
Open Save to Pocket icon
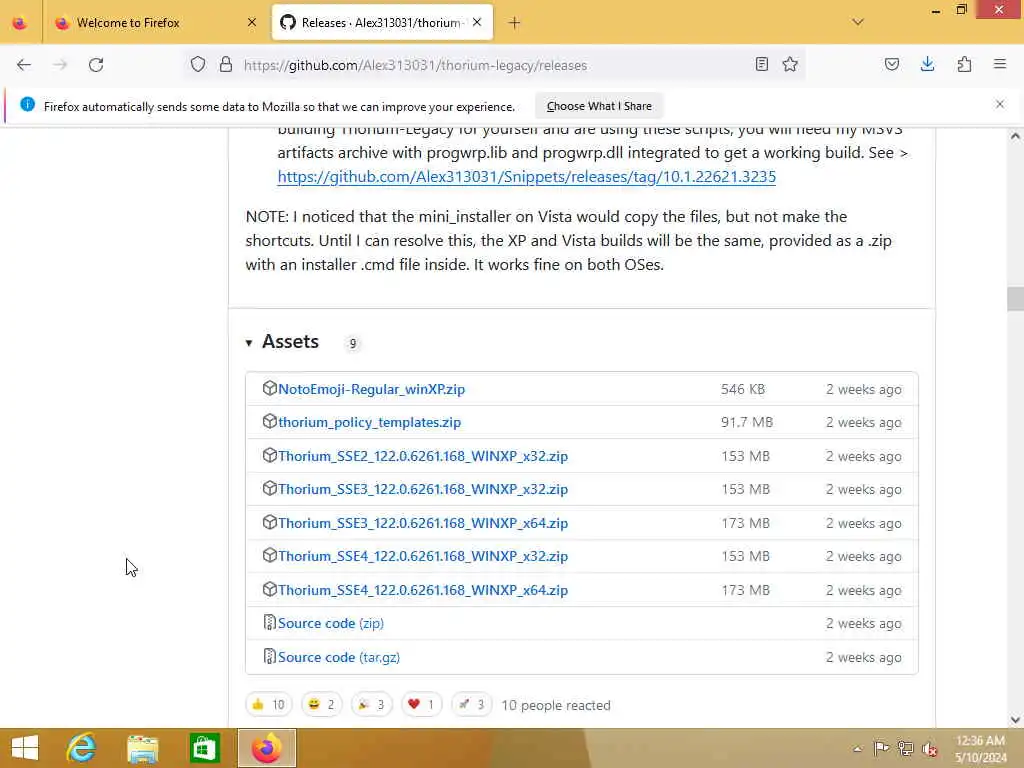891,64
